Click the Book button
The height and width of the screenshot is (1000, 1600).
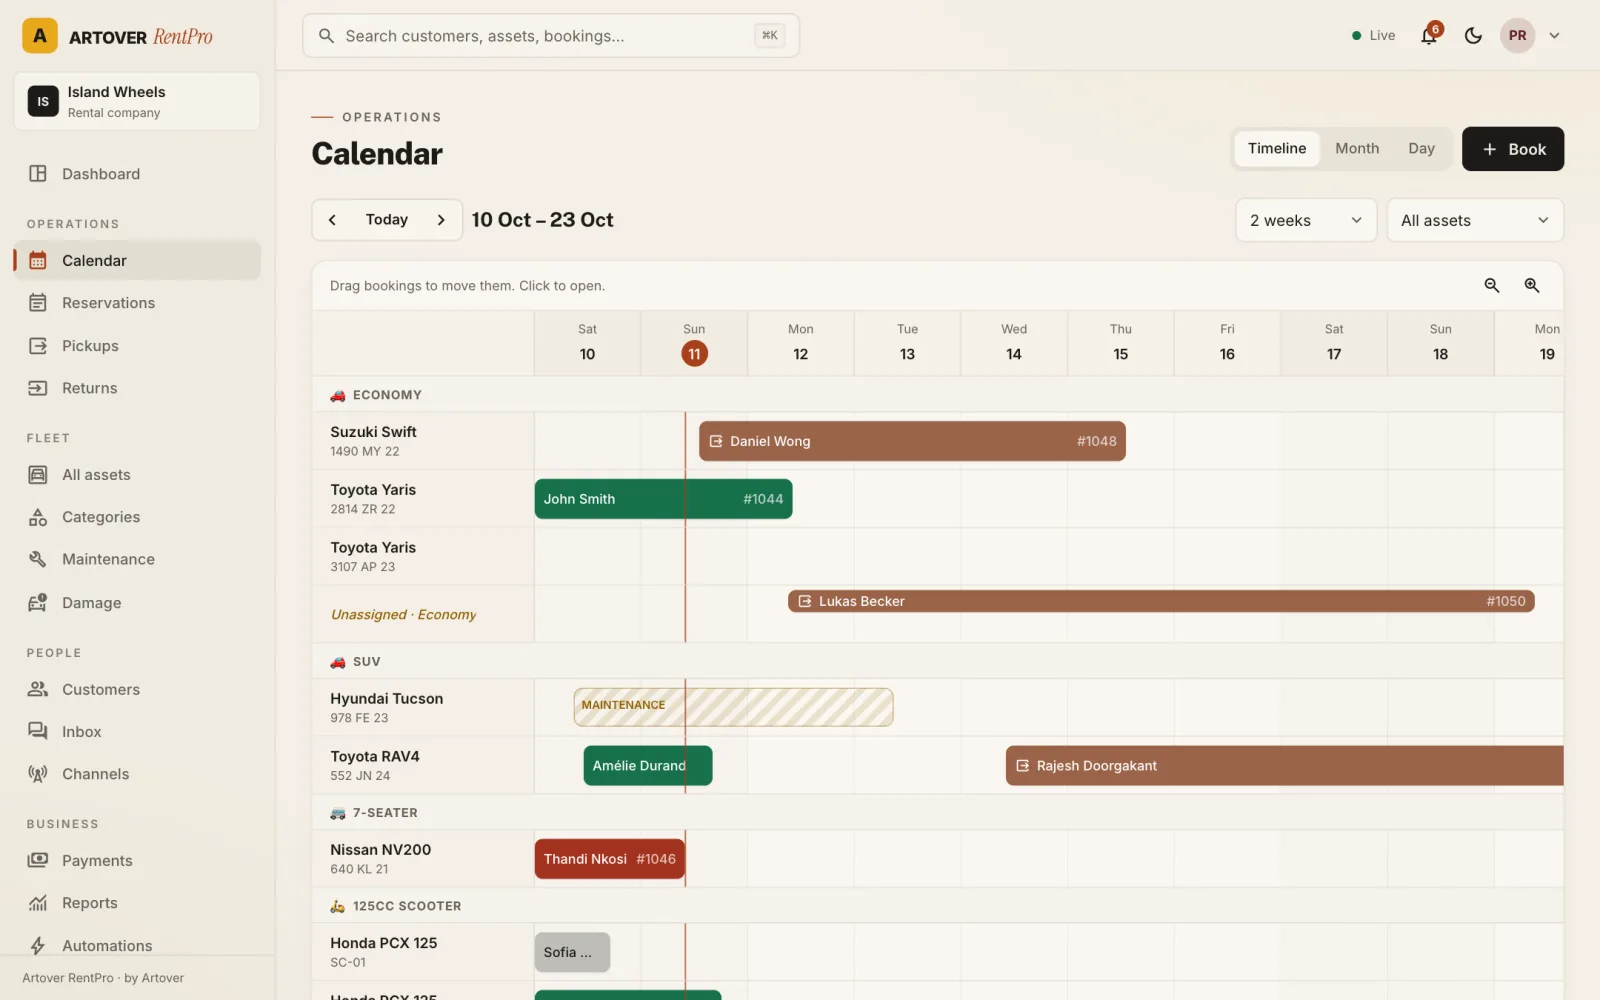pos(1513,149)
